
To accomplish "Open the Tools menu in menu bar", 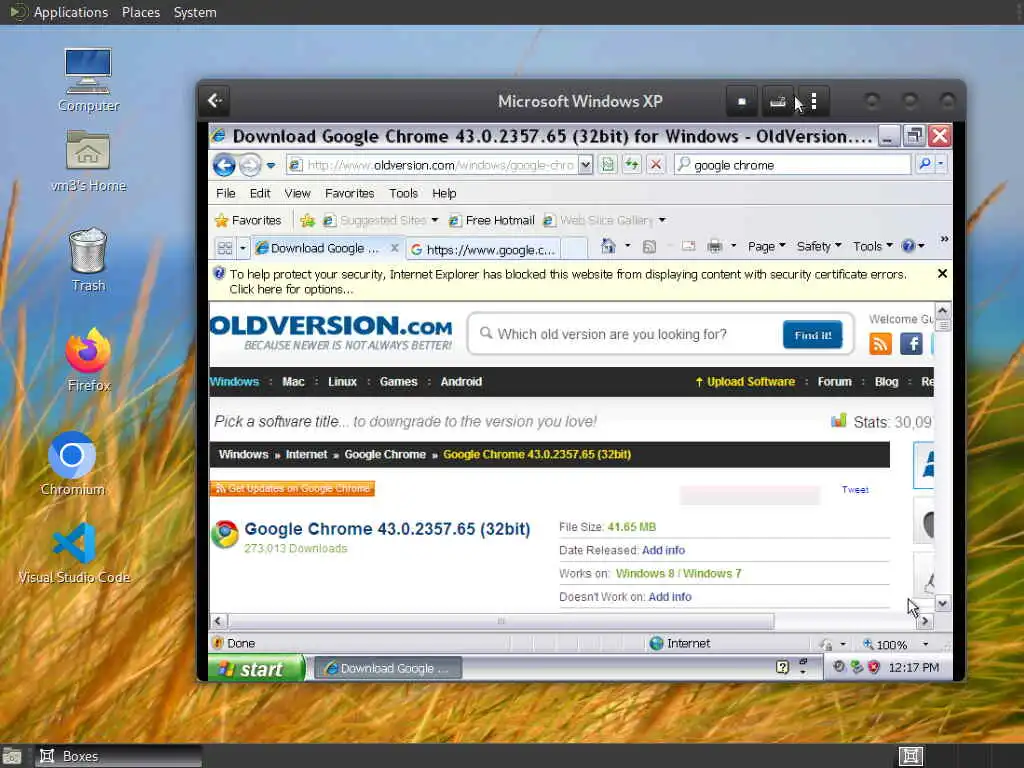I will [x=403, y=193].
